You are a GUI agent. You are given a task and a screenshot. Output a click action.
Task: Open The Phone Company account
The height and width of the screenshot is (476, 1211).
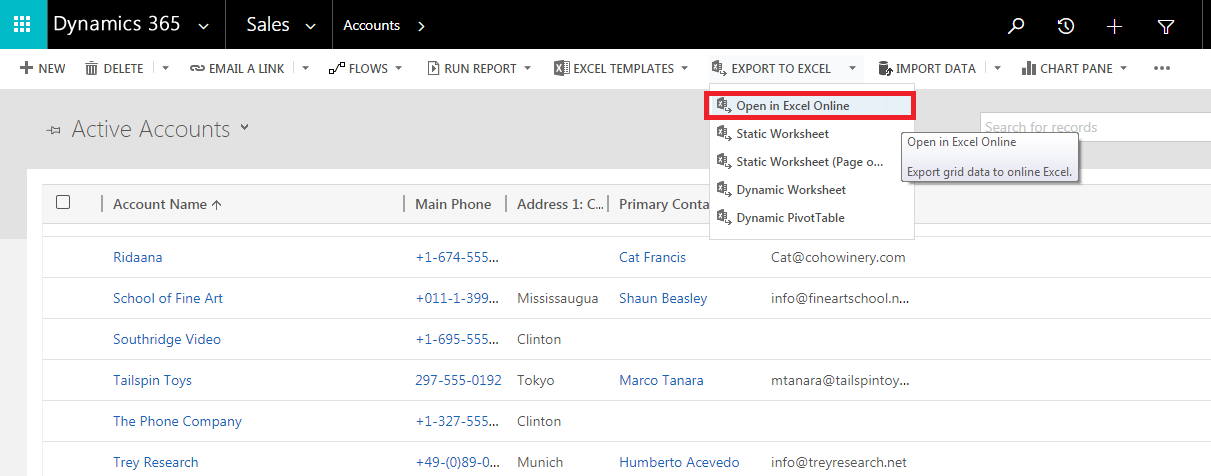point(177,421)
